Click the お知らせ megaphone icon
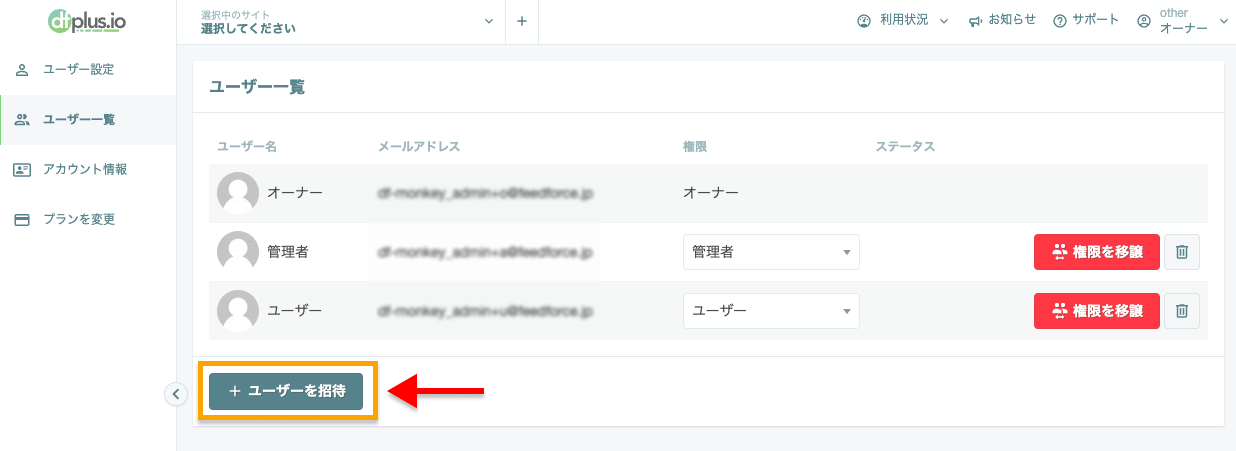This screenshot has height=451, width=1236. tap(975, 21)
